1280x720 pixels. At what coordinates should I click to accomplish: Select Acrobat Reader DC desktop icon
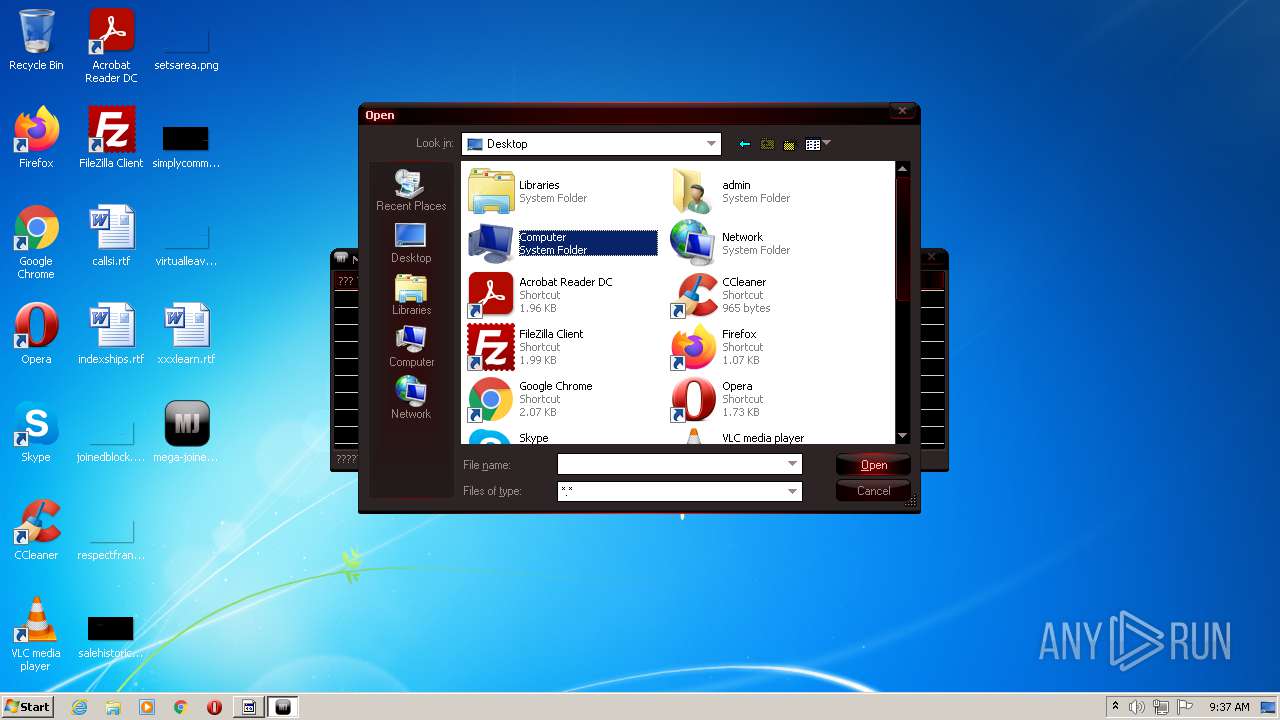(x=111, y=46)
